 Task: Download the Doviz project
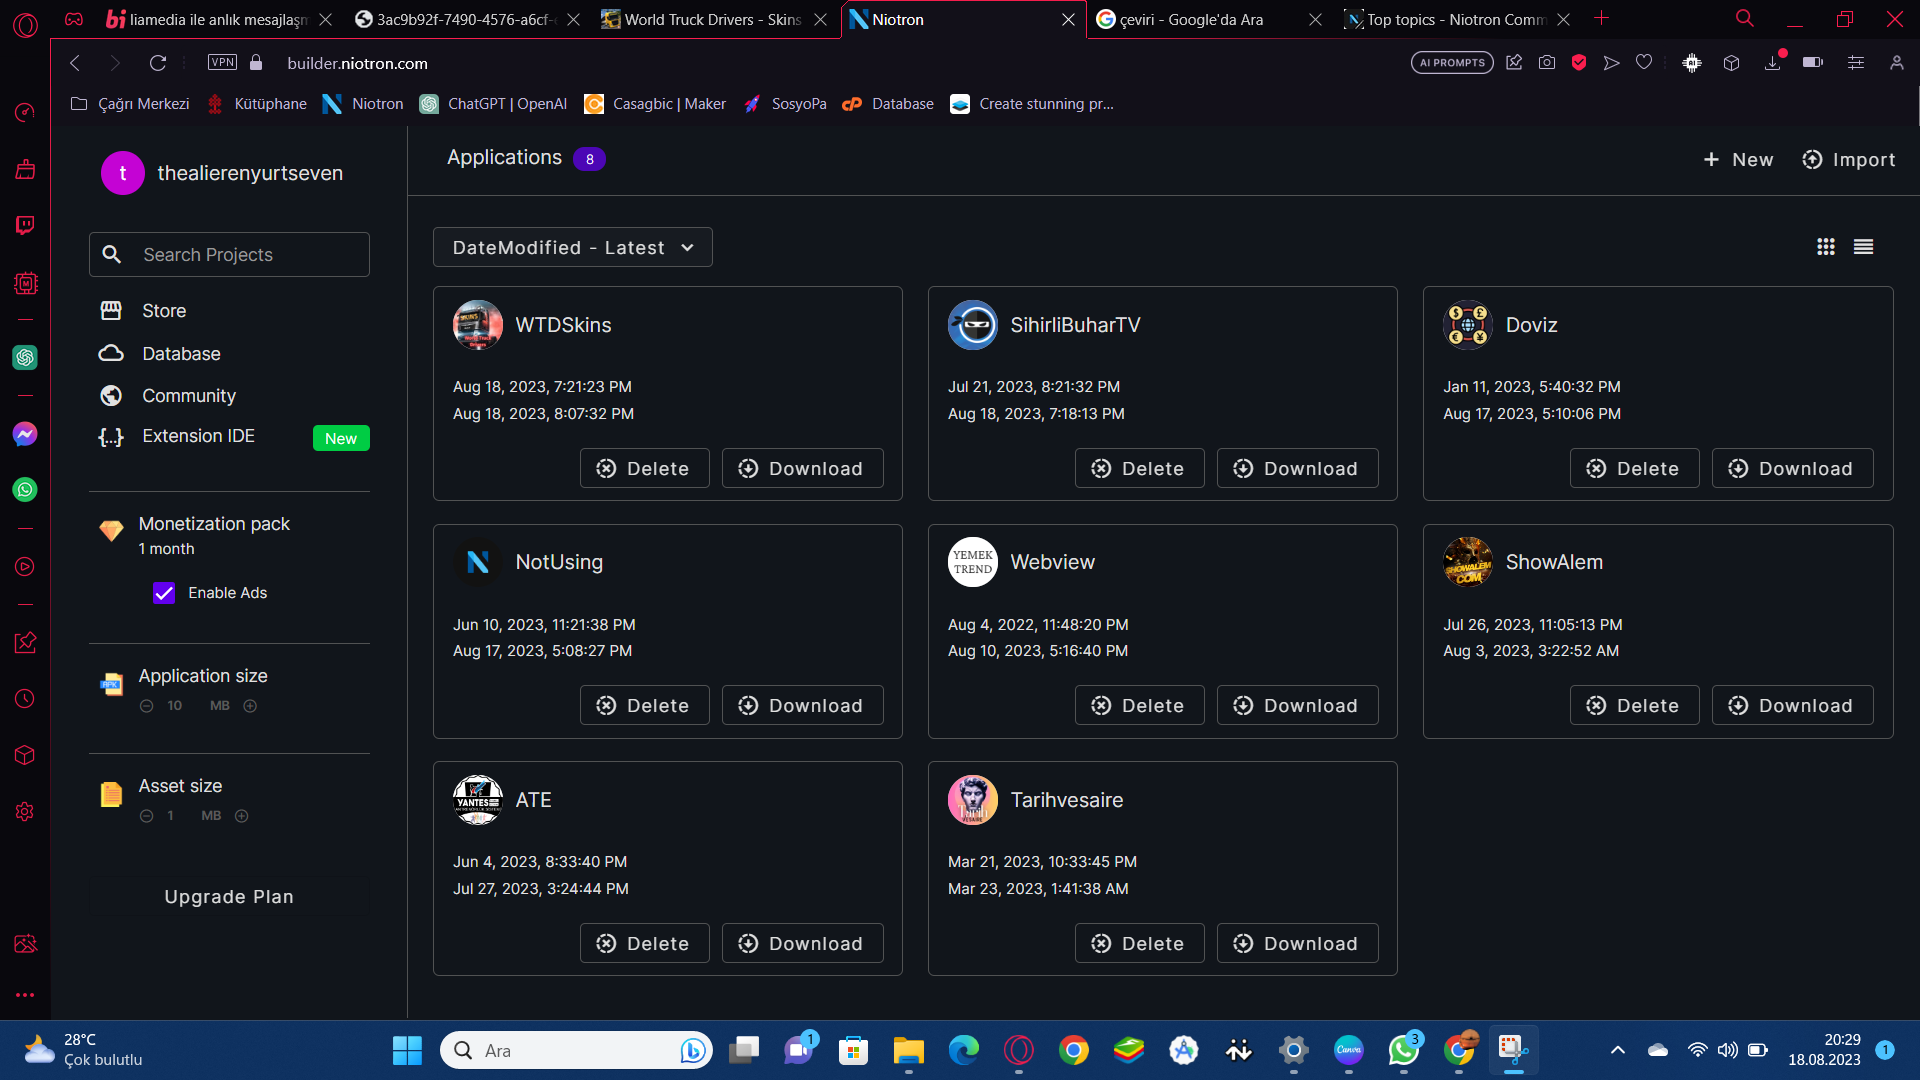click(1792, 468)
